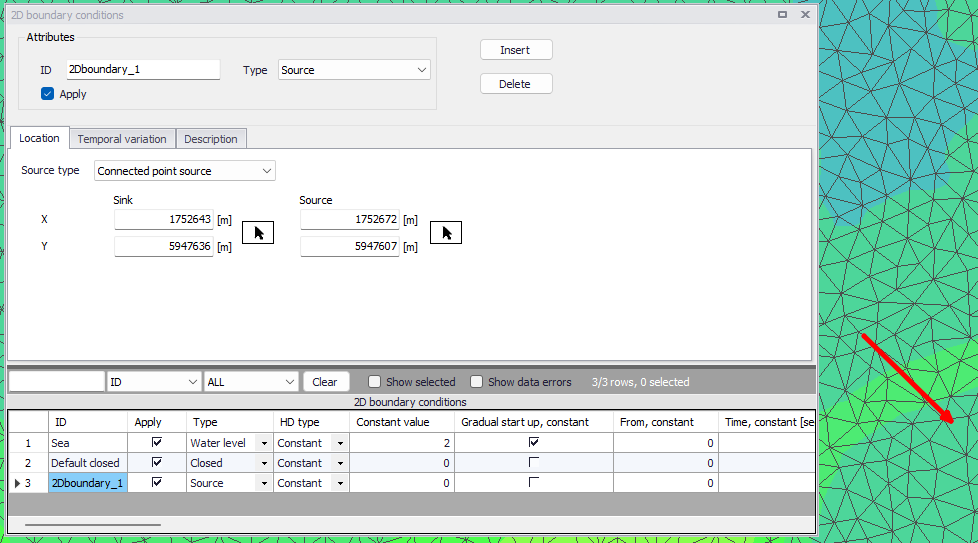
Task: Open Type dropdown arrow in Default closed row
Action: tap(264, 463)
